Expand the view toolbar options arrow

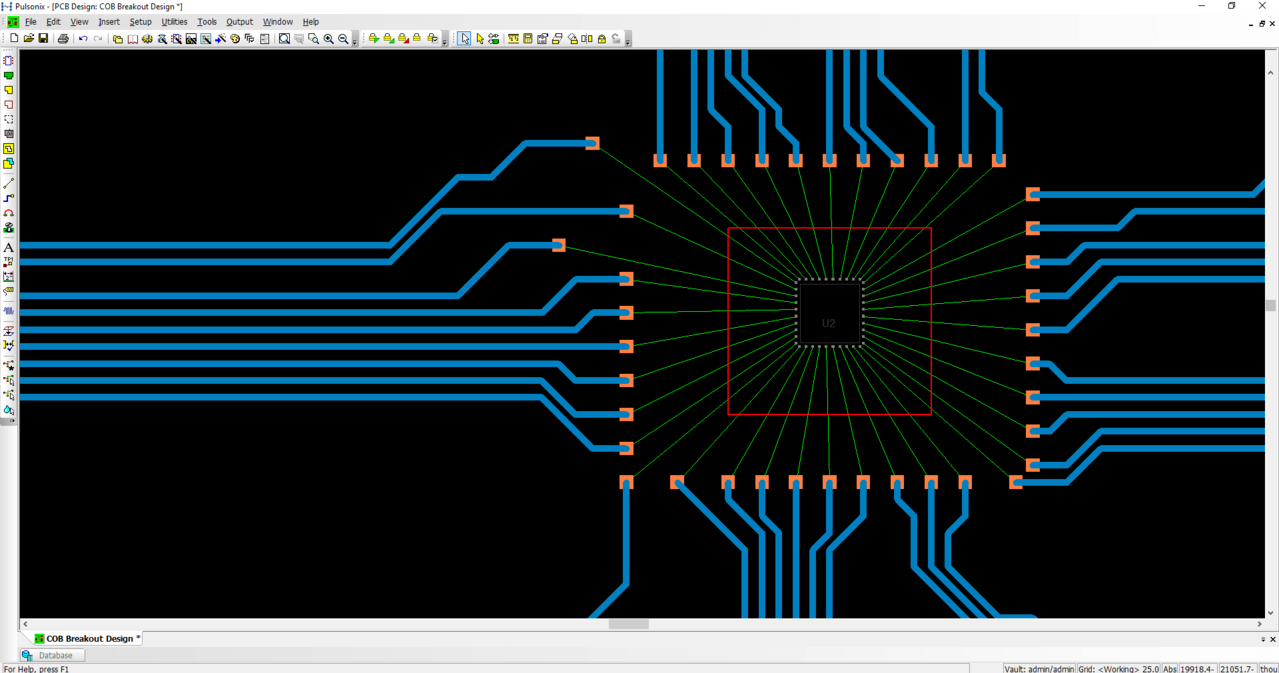pos(355,42)
